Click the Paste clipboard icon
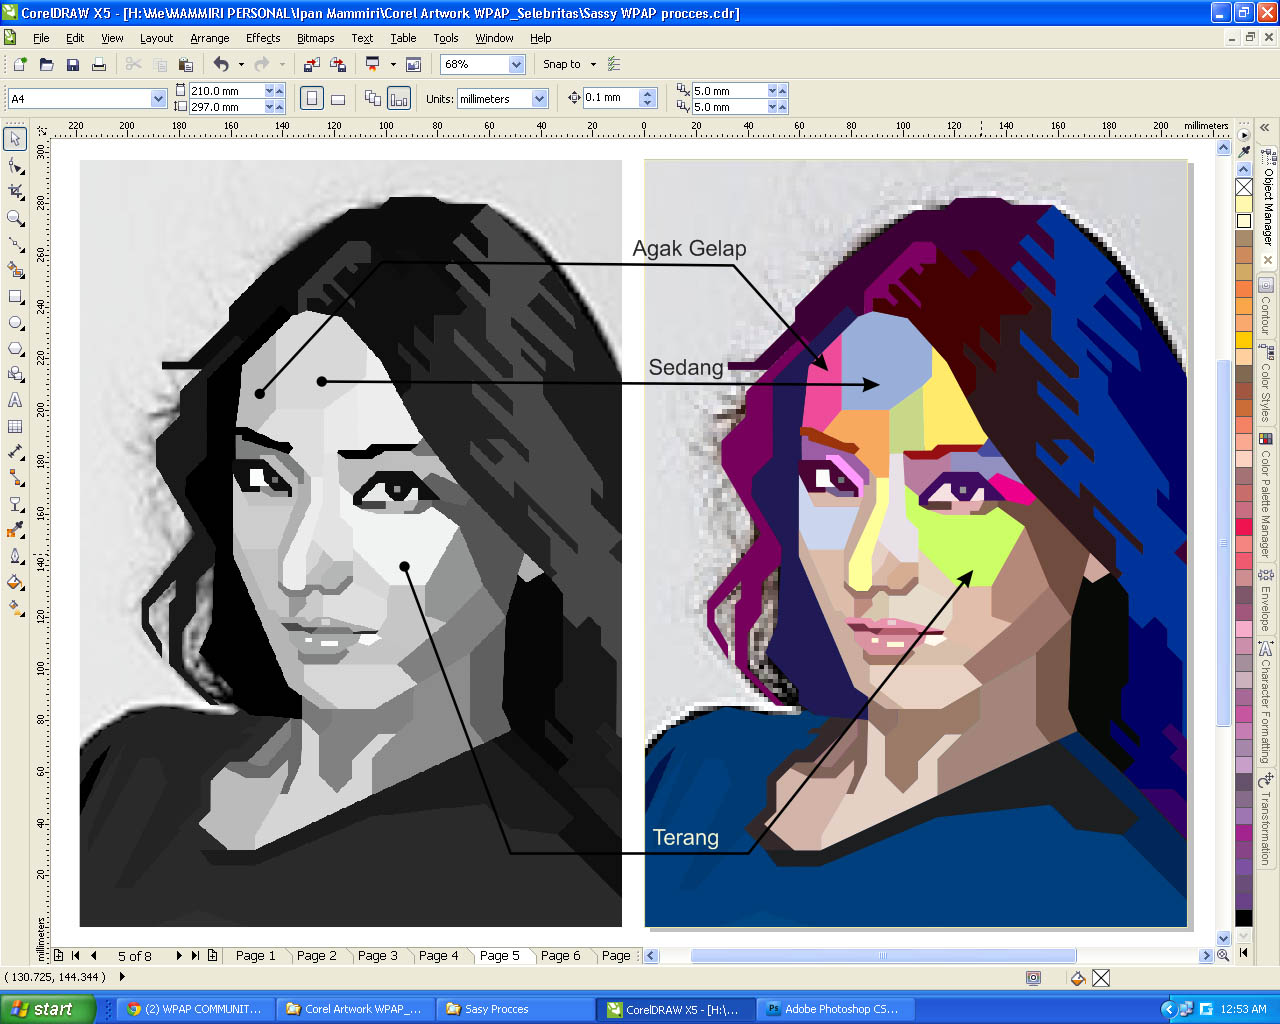The image size is (1280, 1024). pos(185,64)
